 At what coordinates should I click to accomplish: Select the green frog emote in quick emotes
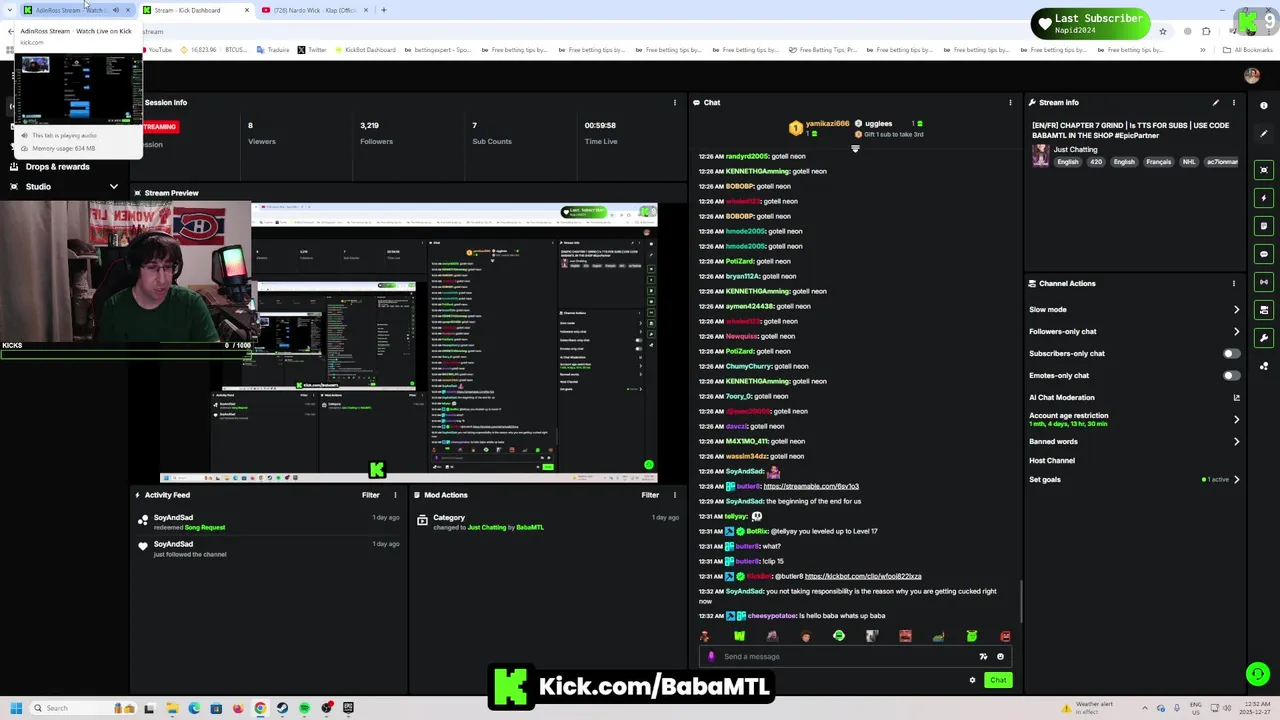[x=972, y=636]
